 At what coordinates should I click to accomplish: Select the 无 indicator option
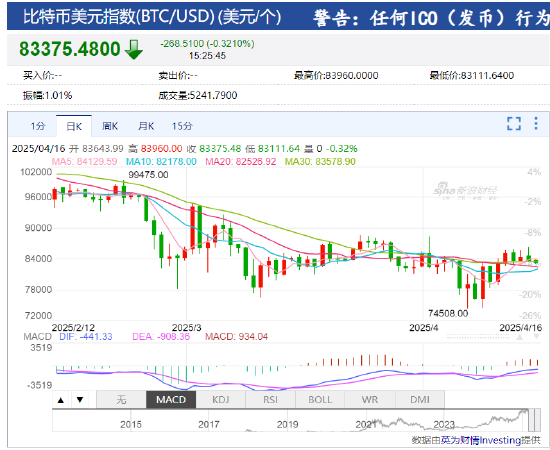point(121,399)
